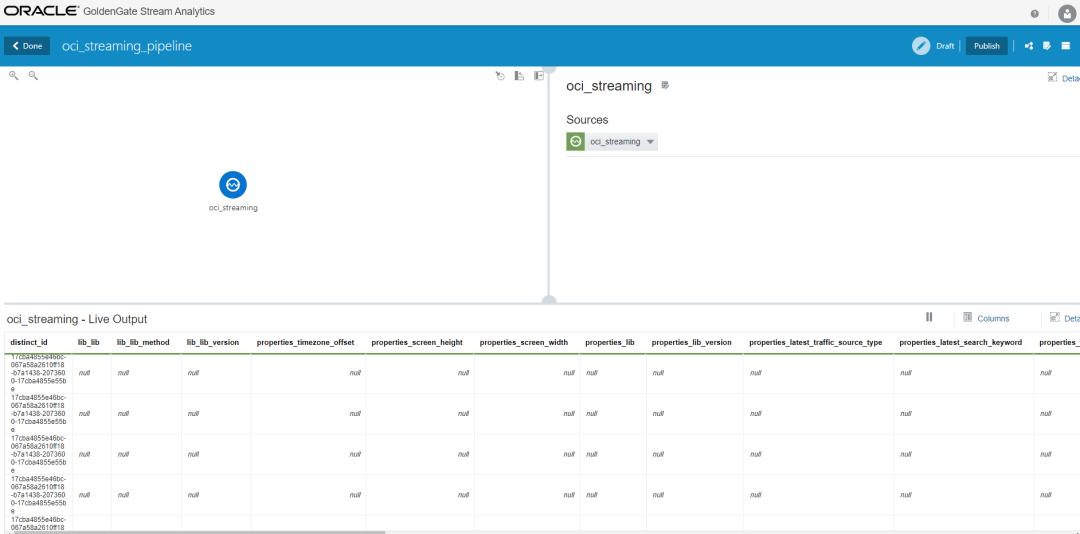Open the pipeline topology share icon
Screen dimensions: 1080x534
click(1029, 46)
